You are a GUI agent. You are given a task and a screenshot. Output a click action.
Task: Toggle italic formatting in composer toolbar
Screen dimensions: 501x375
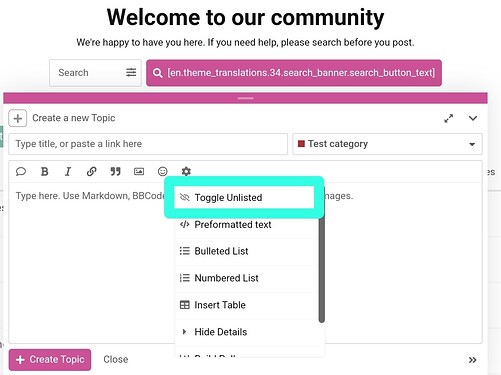tap(68, 172)
